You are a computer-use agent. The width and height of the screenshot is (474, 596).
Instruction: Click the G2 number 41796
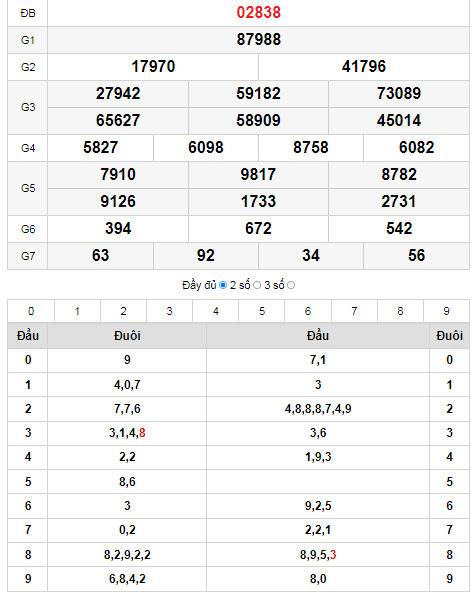click(x=364, y=67)
